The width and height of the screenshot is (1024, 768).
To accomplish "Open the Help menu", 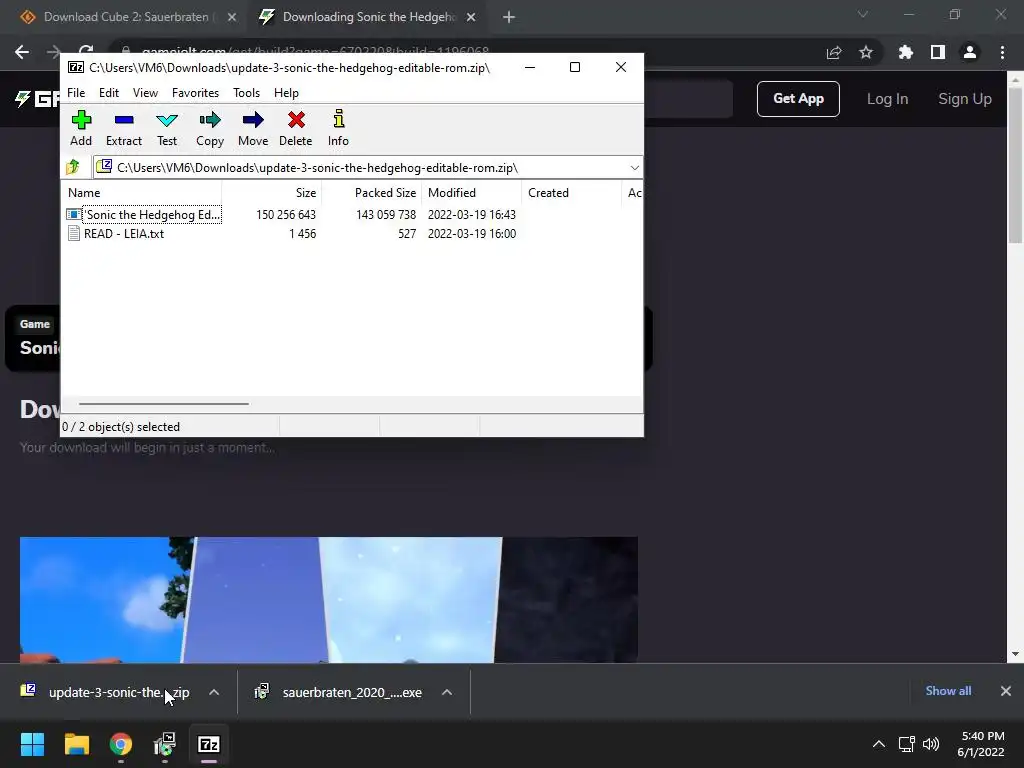I will [286, 93].
